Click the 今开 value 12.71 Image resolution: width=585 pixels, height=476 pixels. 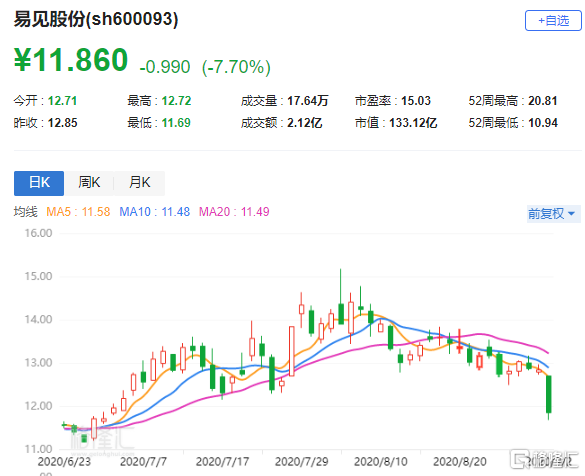62,101
